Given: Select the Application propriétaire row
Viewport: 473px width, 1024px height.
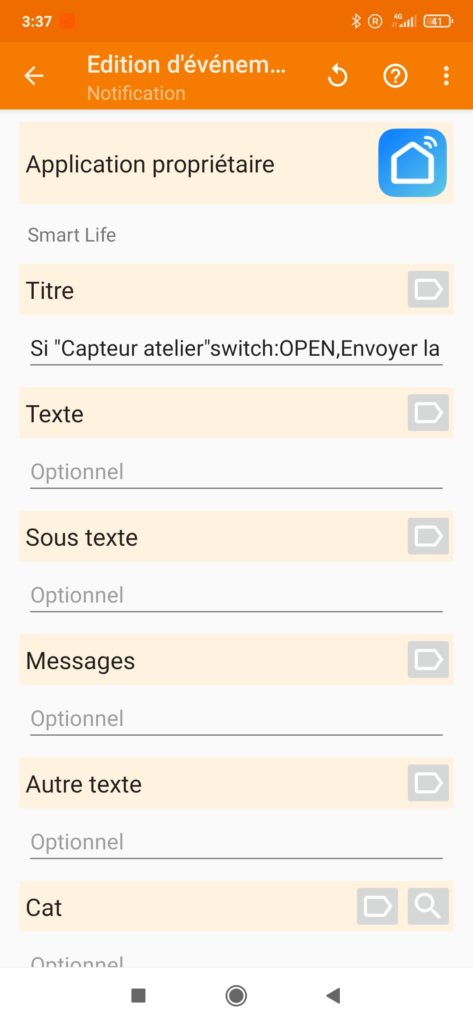Looking at the screenshot, I should (x=236, y=163).
